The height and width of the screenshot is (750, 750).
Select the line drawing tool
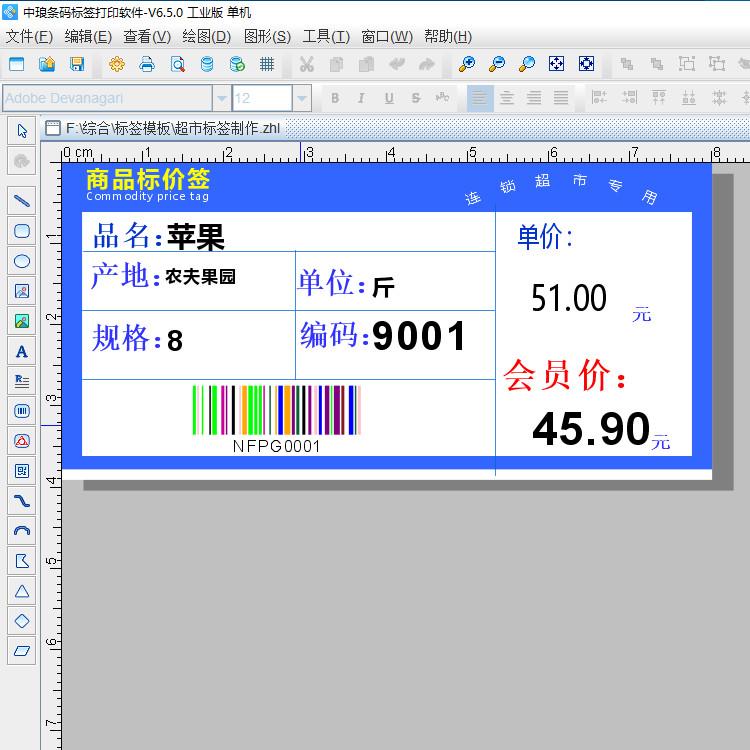pyautogui.click(x=22, y=200)
